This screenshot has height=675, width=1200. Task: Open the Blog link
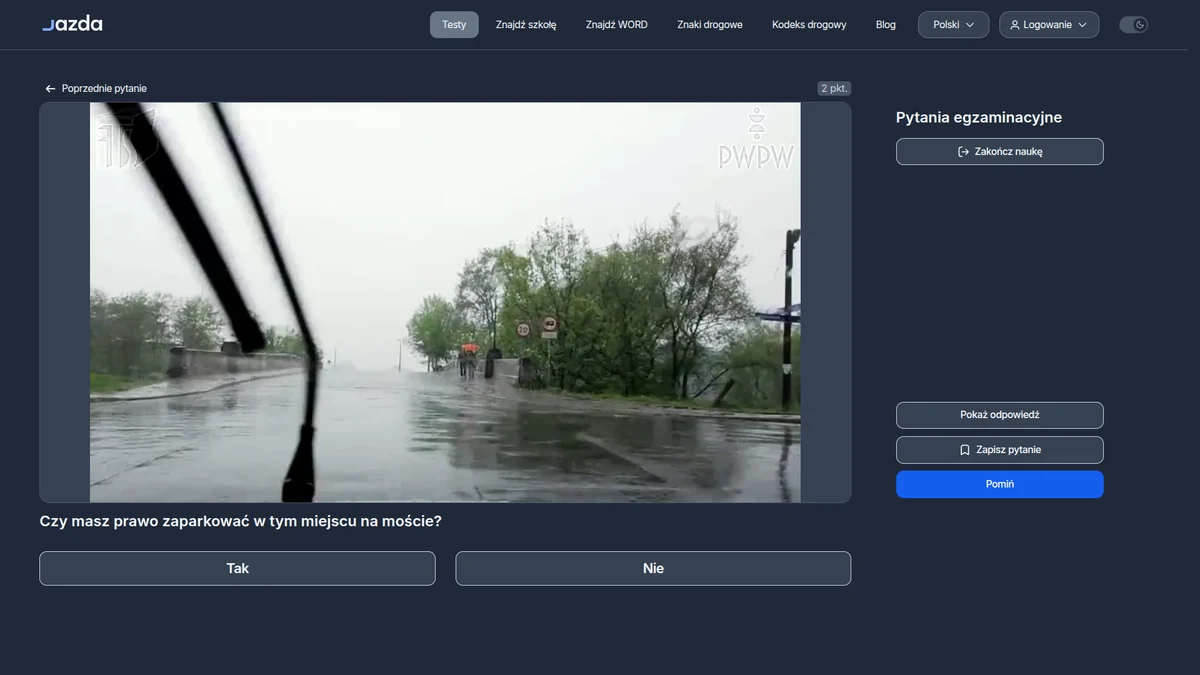(x=886, y=25)
